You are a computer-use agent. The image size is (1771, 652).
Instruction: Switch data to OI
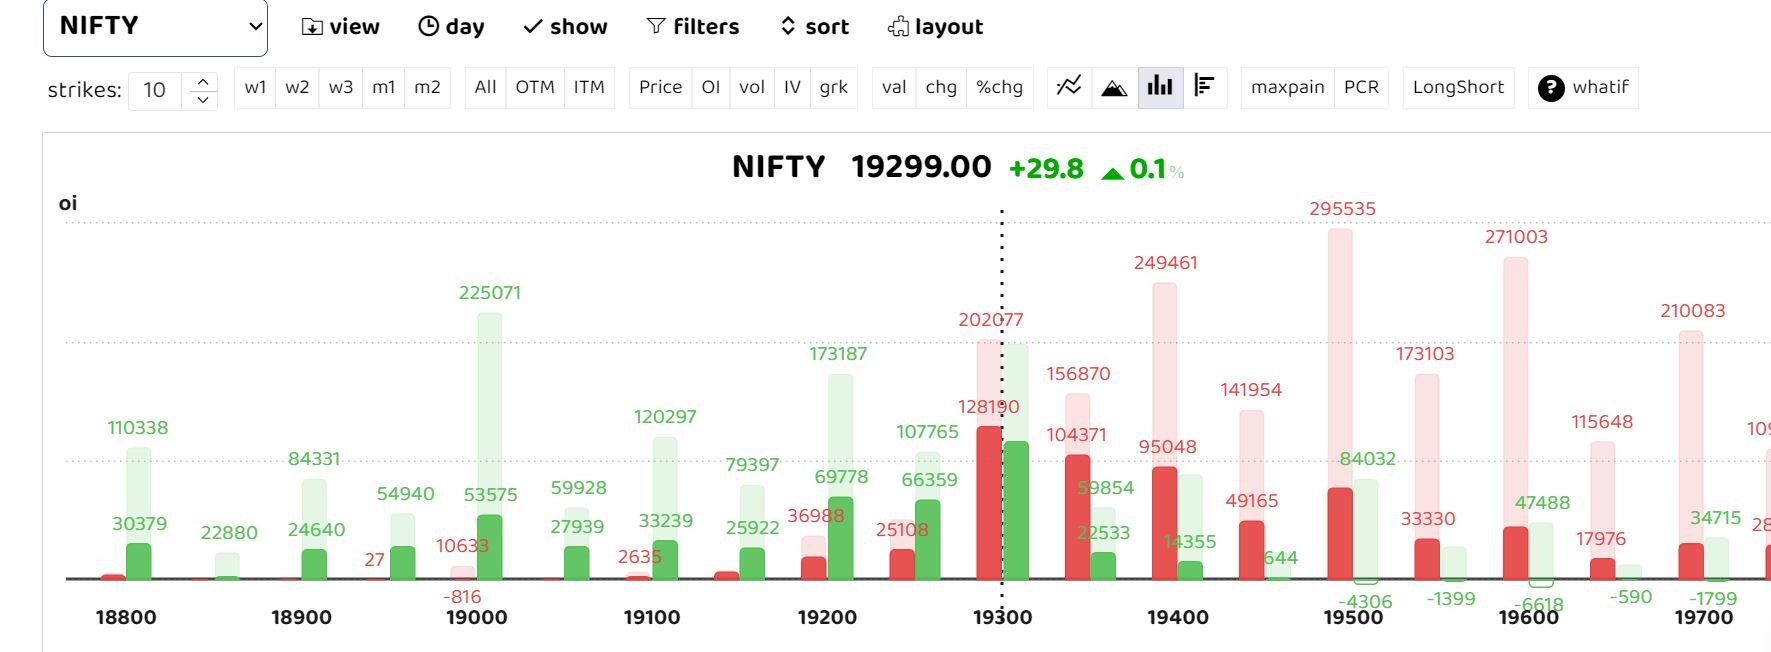click(711, 87)
